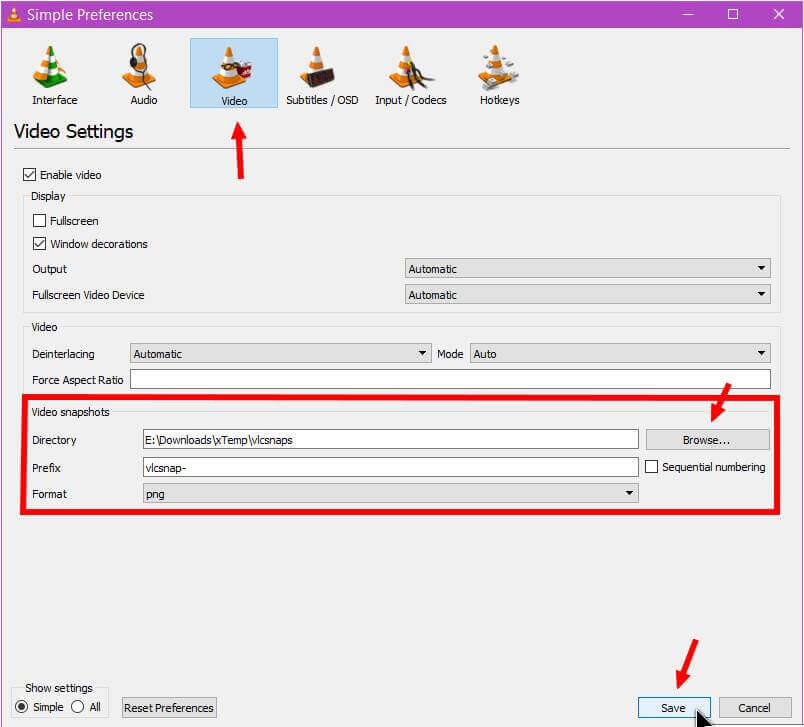804x727 pixels.
Task: Open the snapshot Format dropdown
Action: [x=390, y=494]
